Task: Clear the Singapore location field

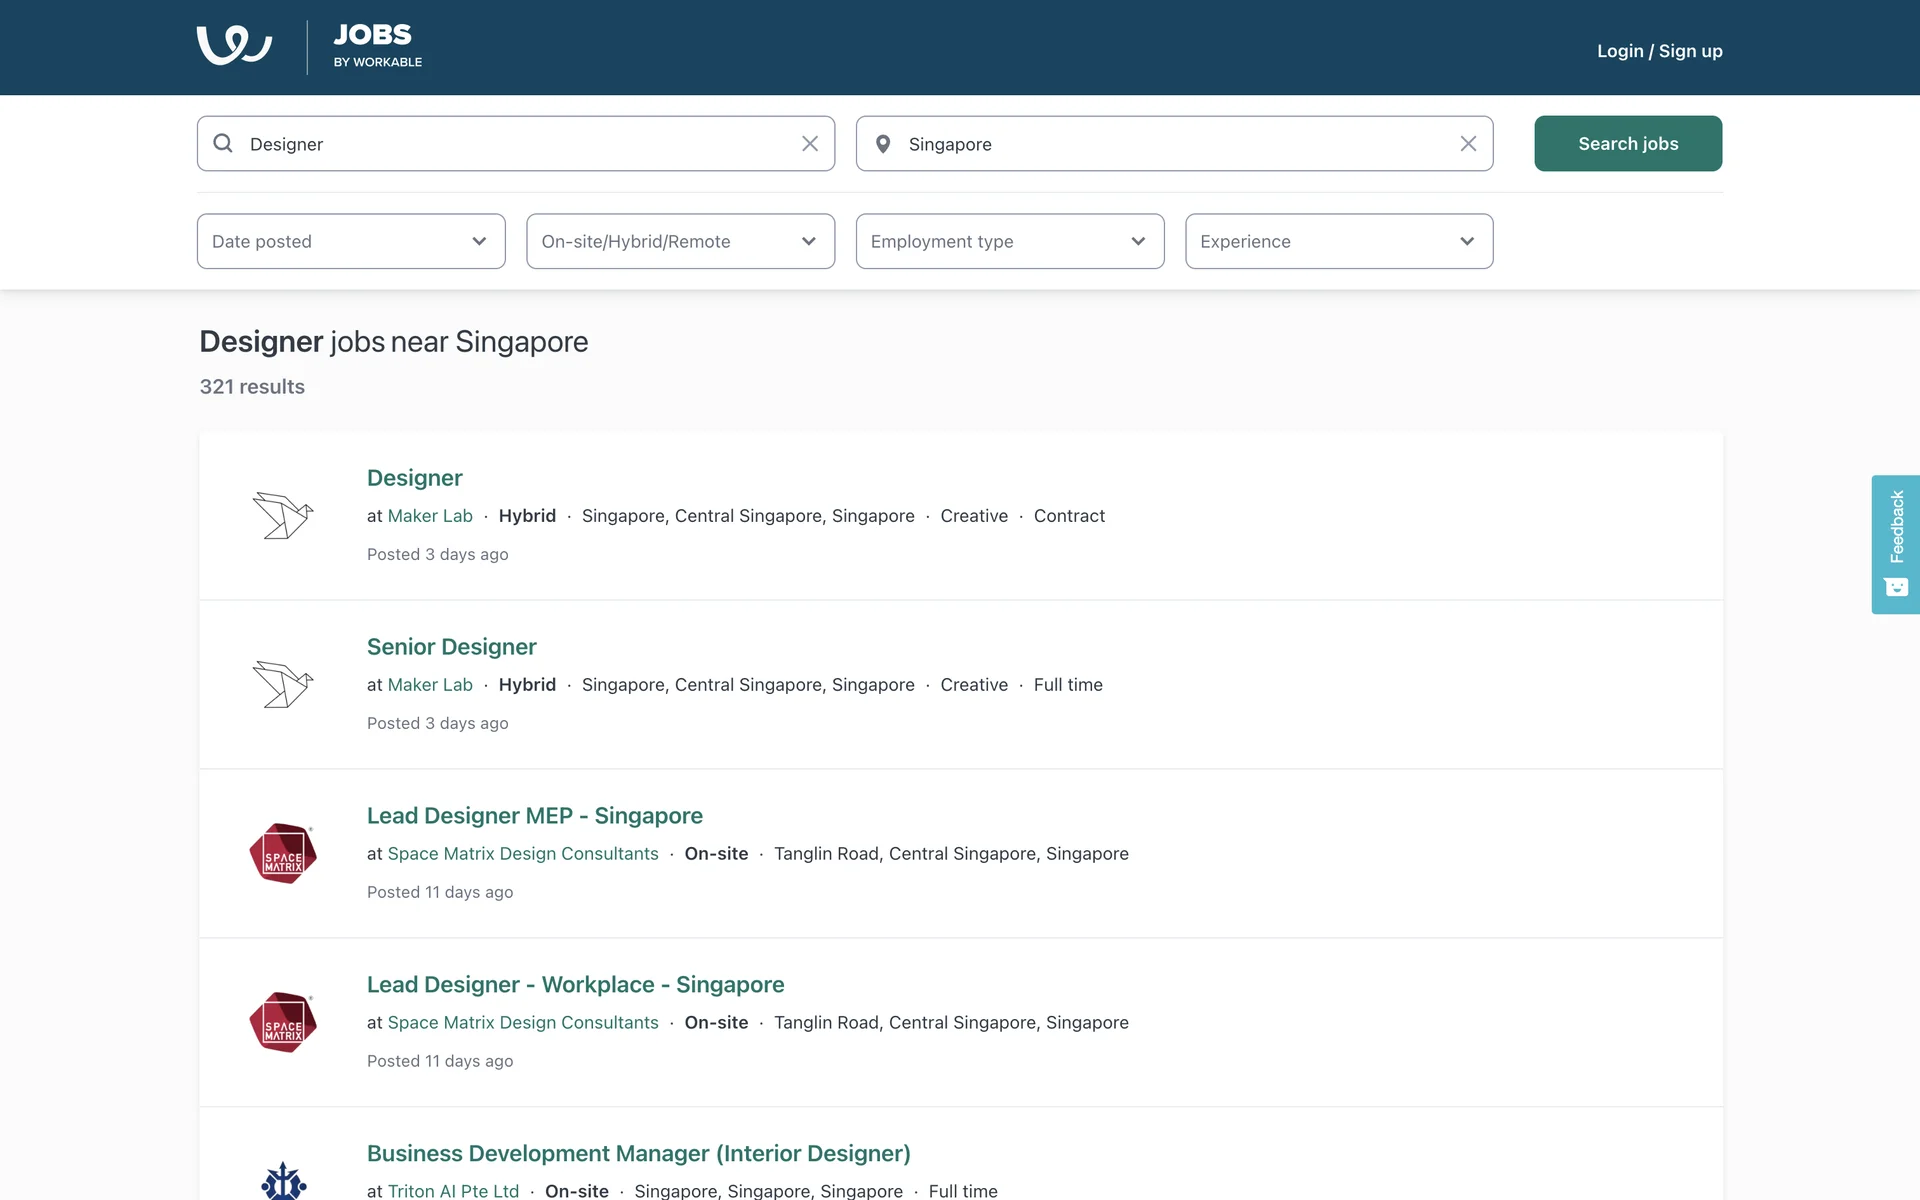Action: point(1468,144)
